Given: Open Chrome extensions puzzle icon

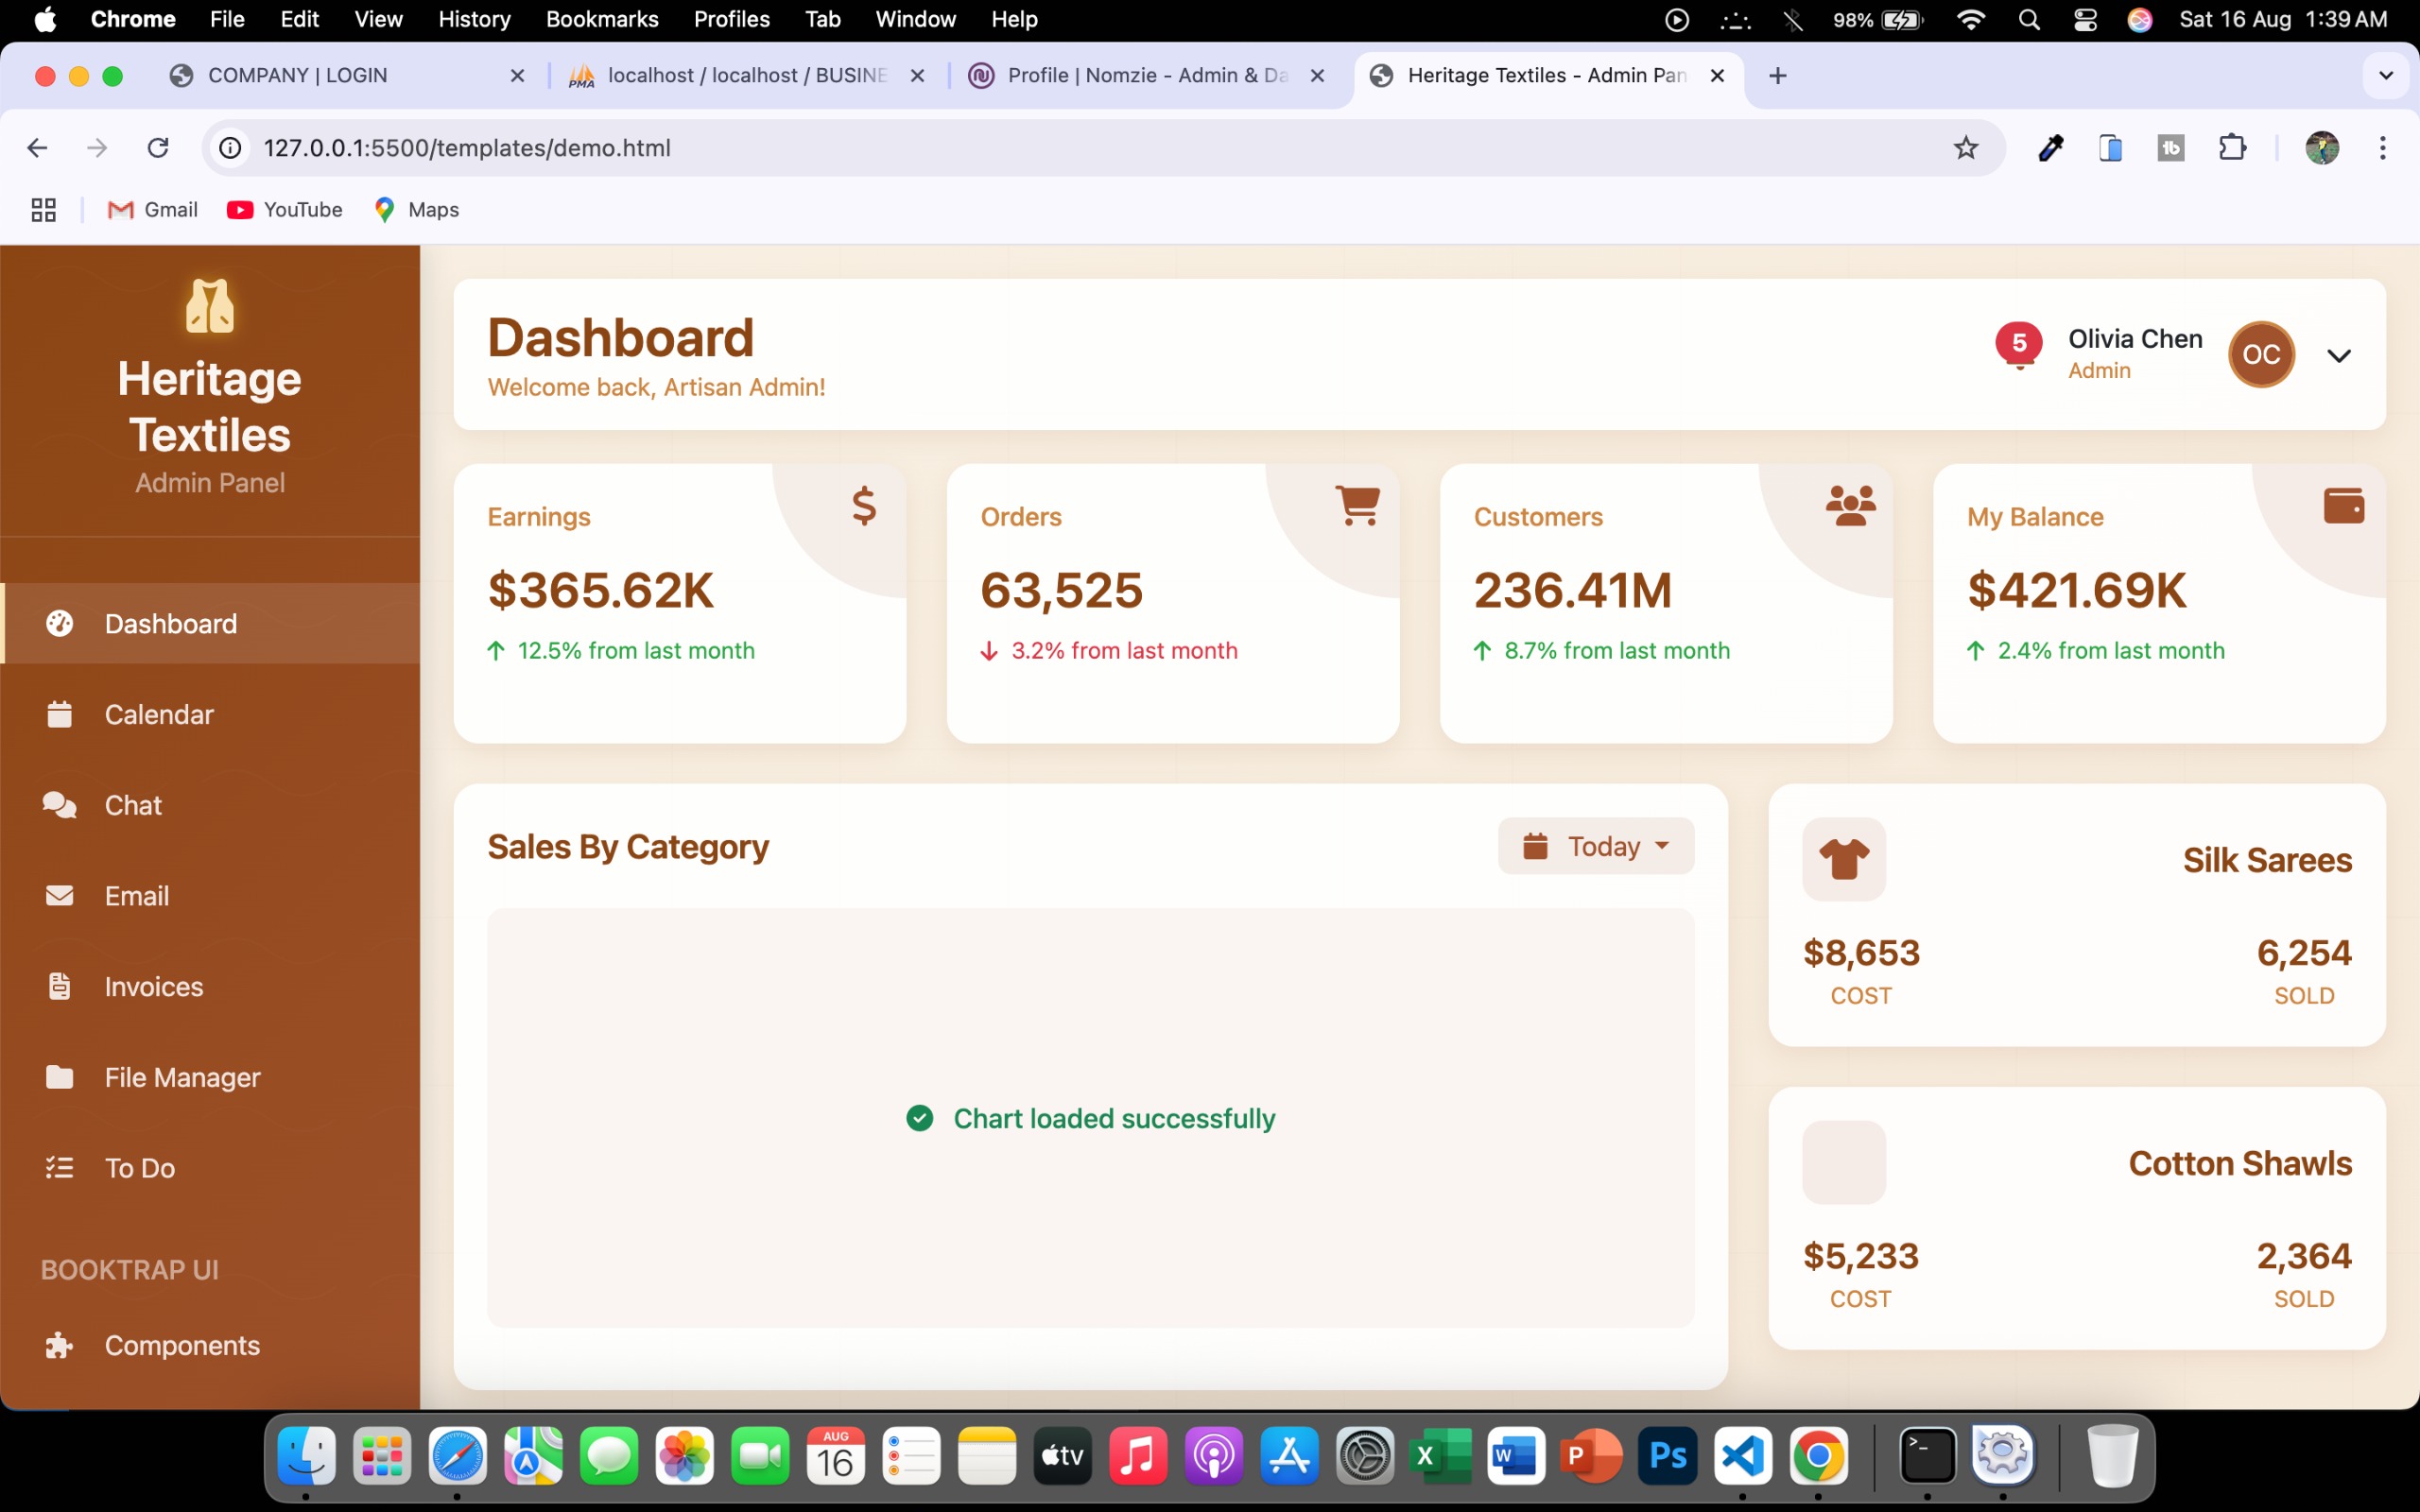Looking at the screenshot, I should (2232, 148).
